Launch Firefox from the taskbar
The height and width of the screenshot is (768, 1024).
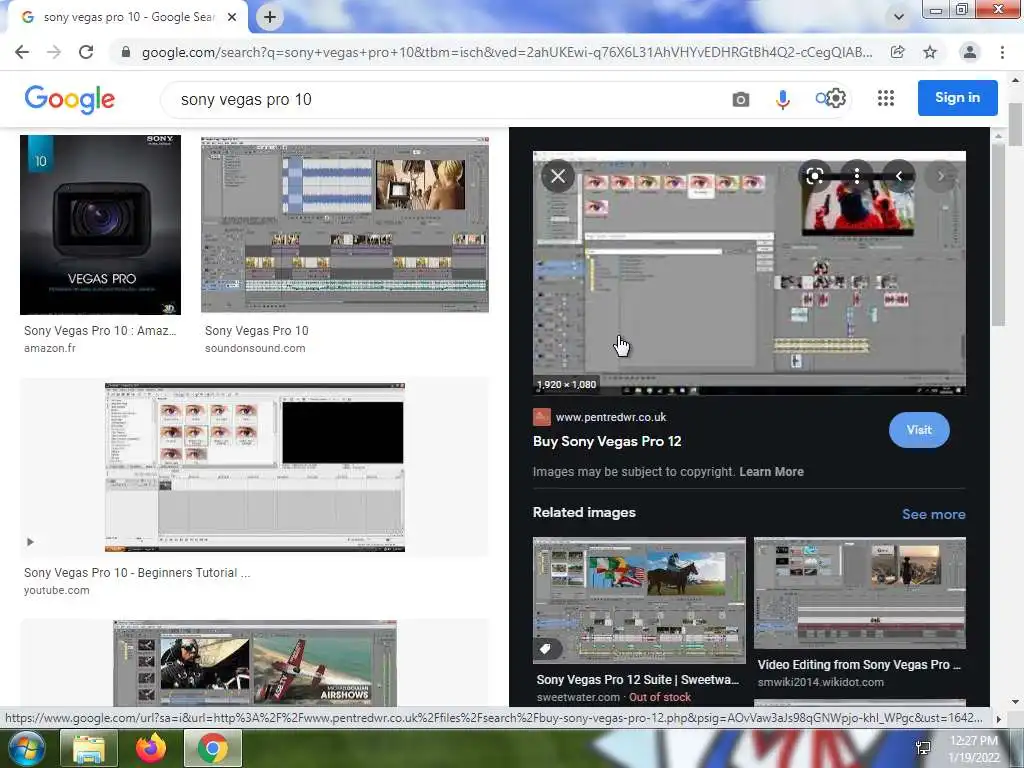pyautogui.click(x=151, y=748)
